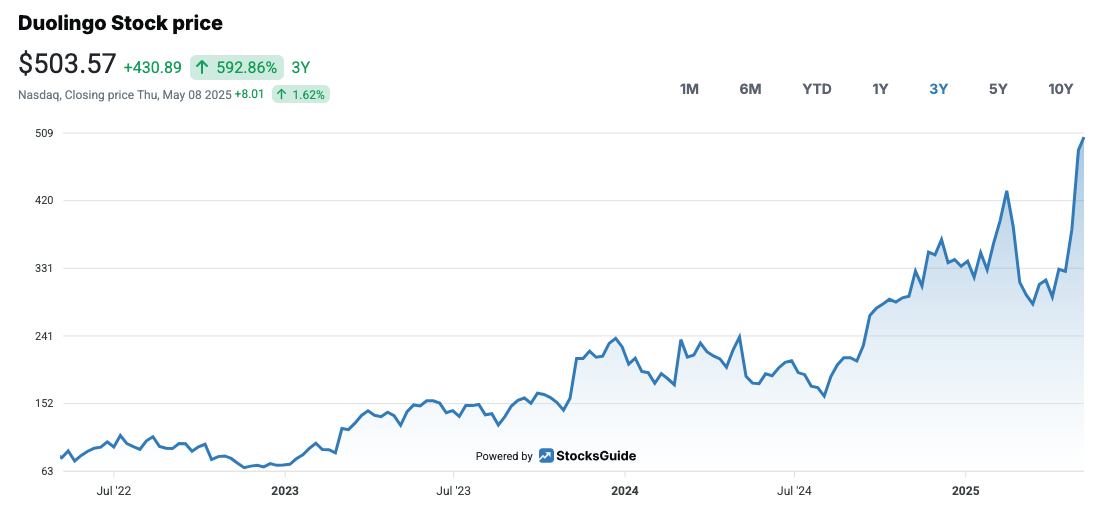
Task: Select the 6M time range
Action: [x=750, y=89]
